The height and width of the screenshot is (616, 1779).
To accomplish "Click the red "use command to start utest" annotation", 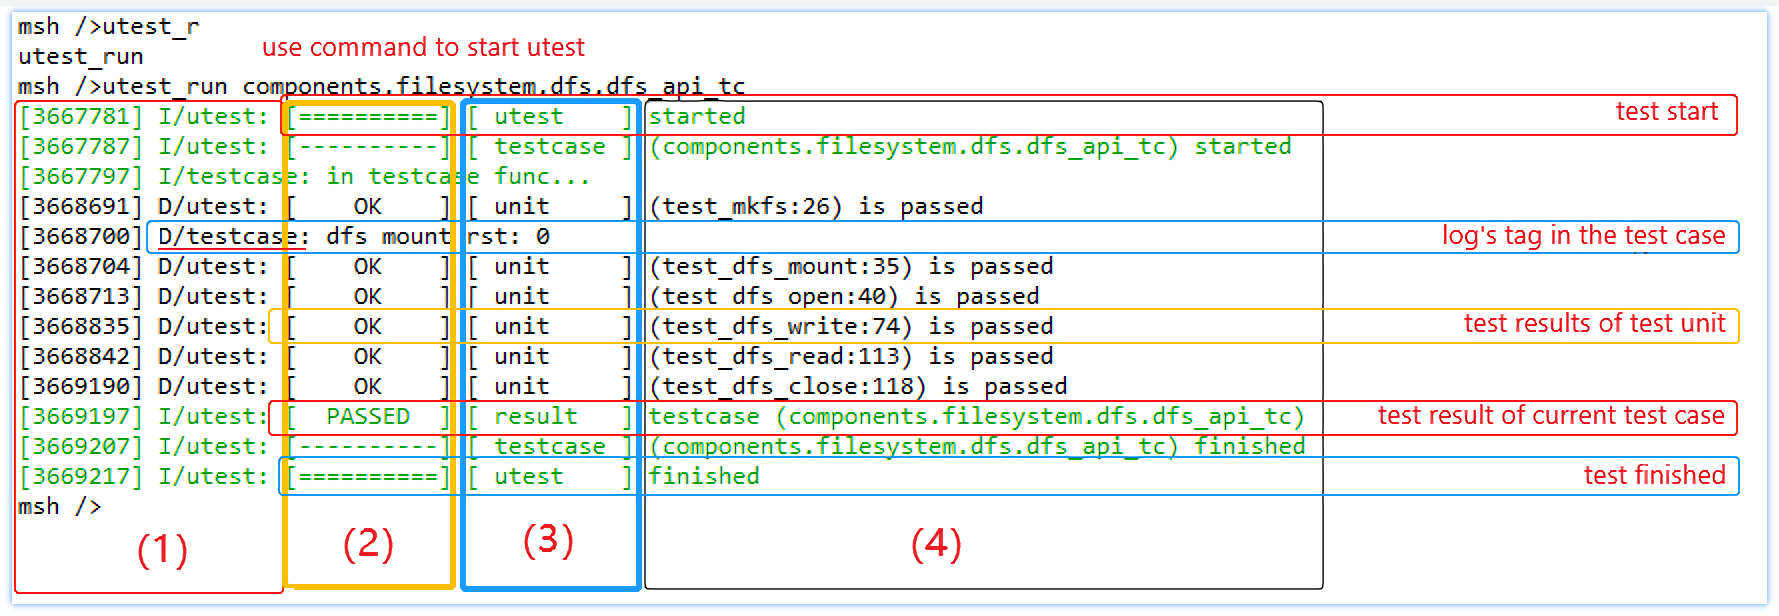I will click(423, 48).
